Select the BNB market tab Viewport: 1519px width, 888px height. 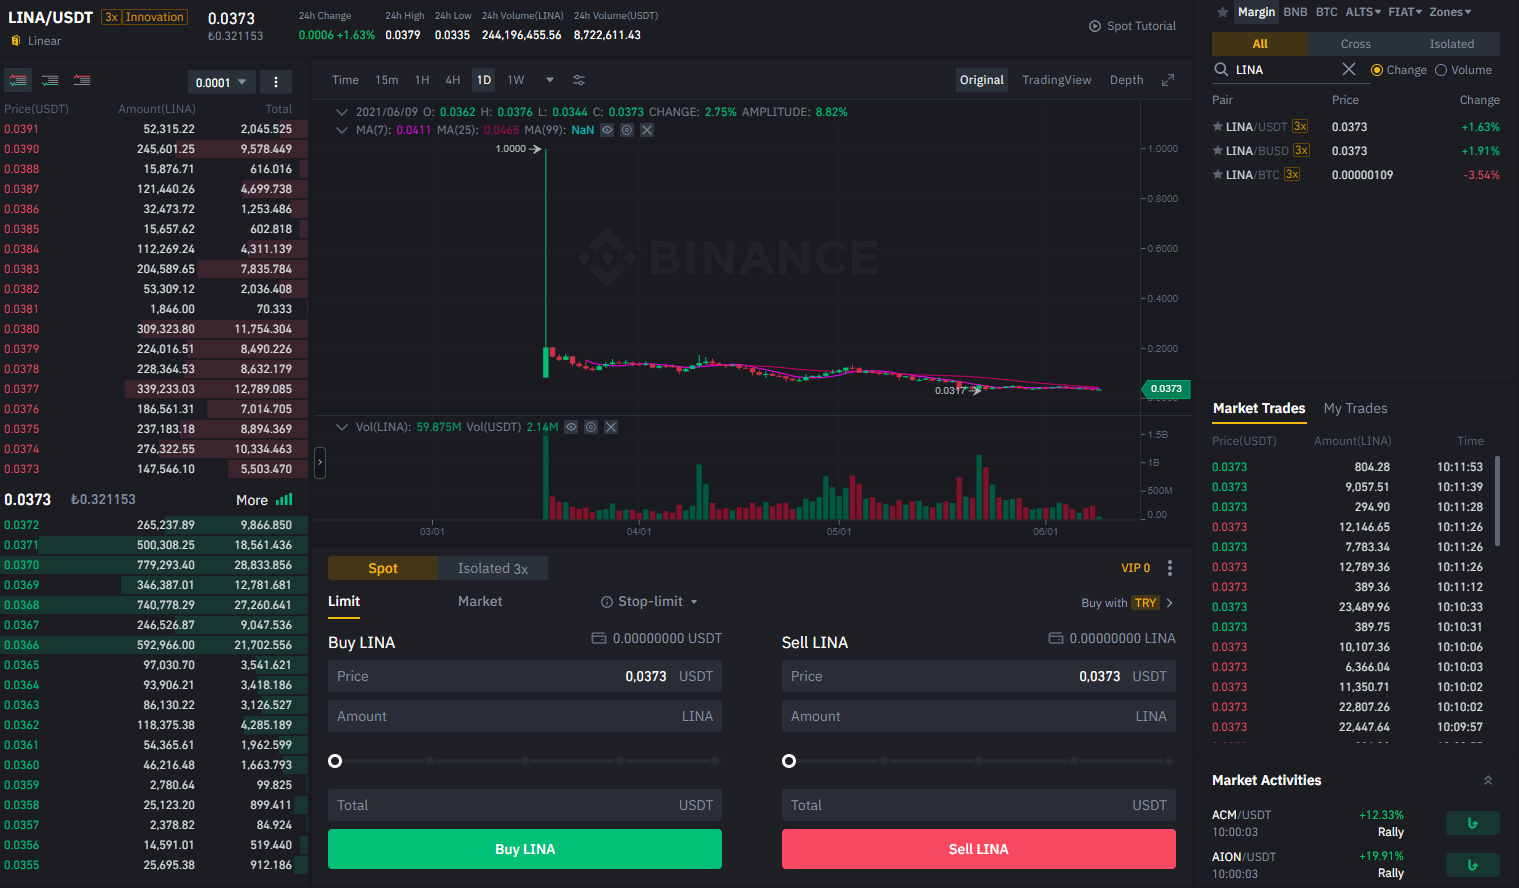tap(1295, 12)
